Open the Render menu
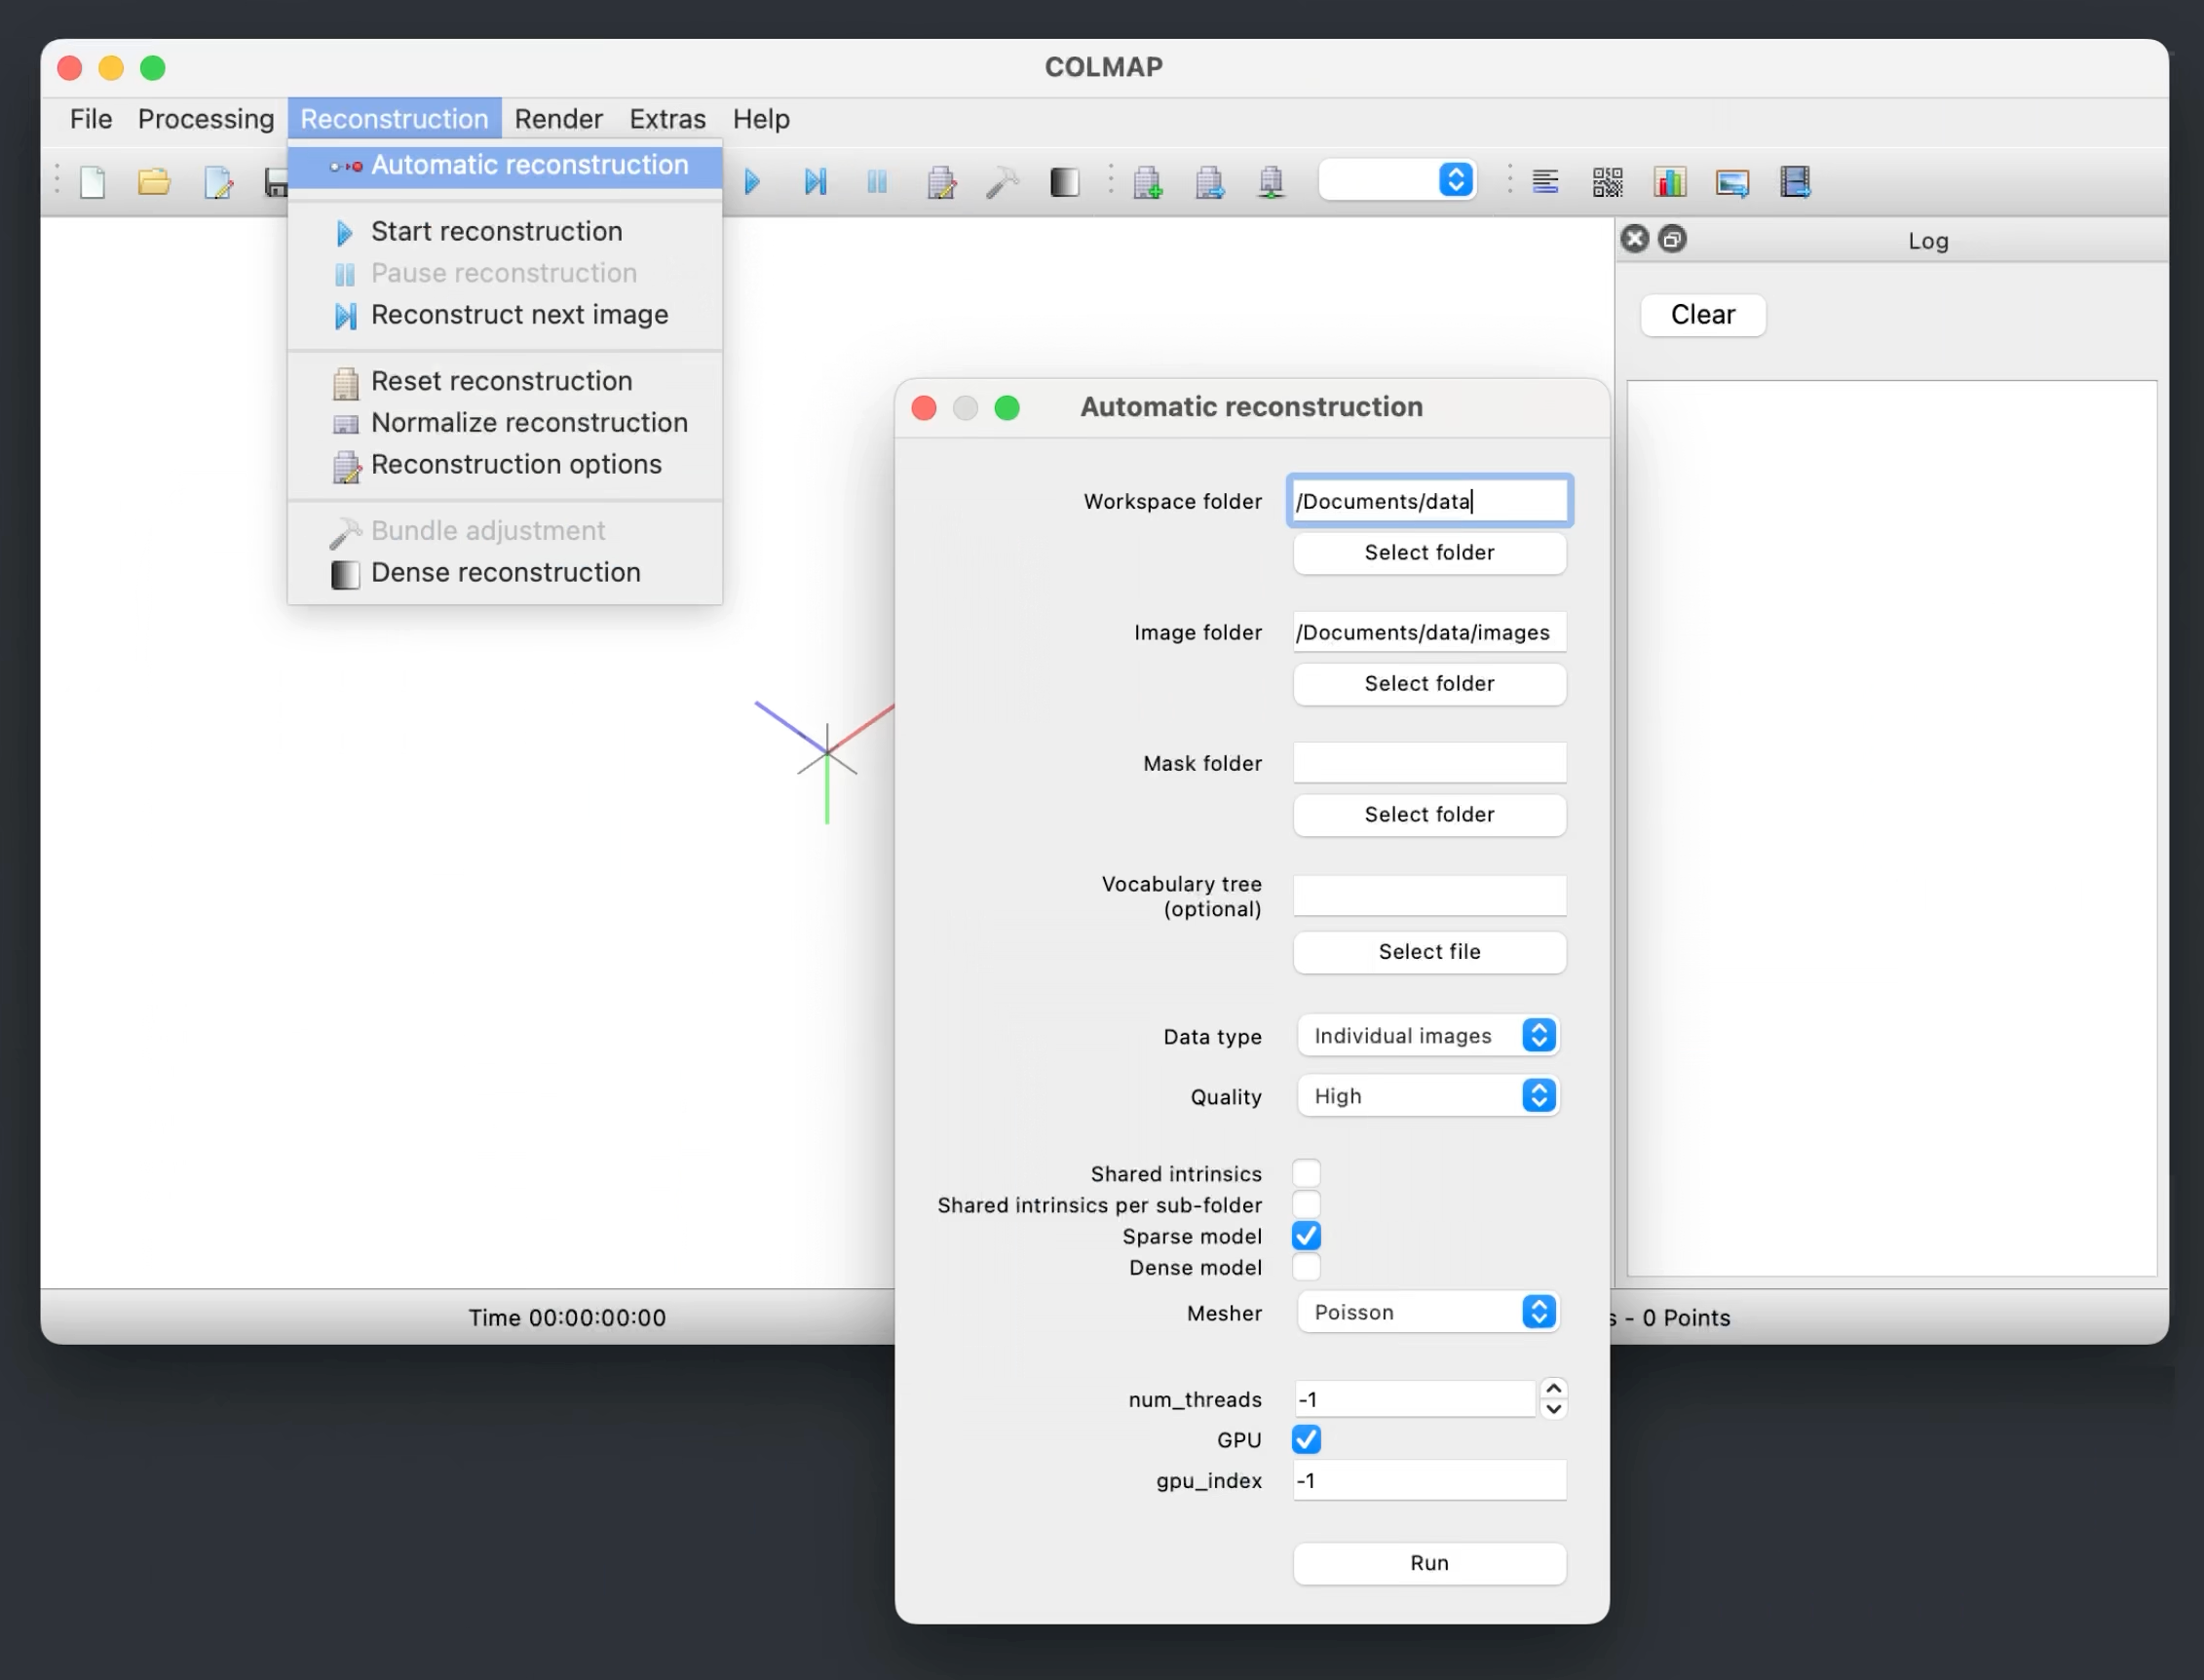Image resolution: width=2204 pixels, height=1680 pixels. pos(558,119)
